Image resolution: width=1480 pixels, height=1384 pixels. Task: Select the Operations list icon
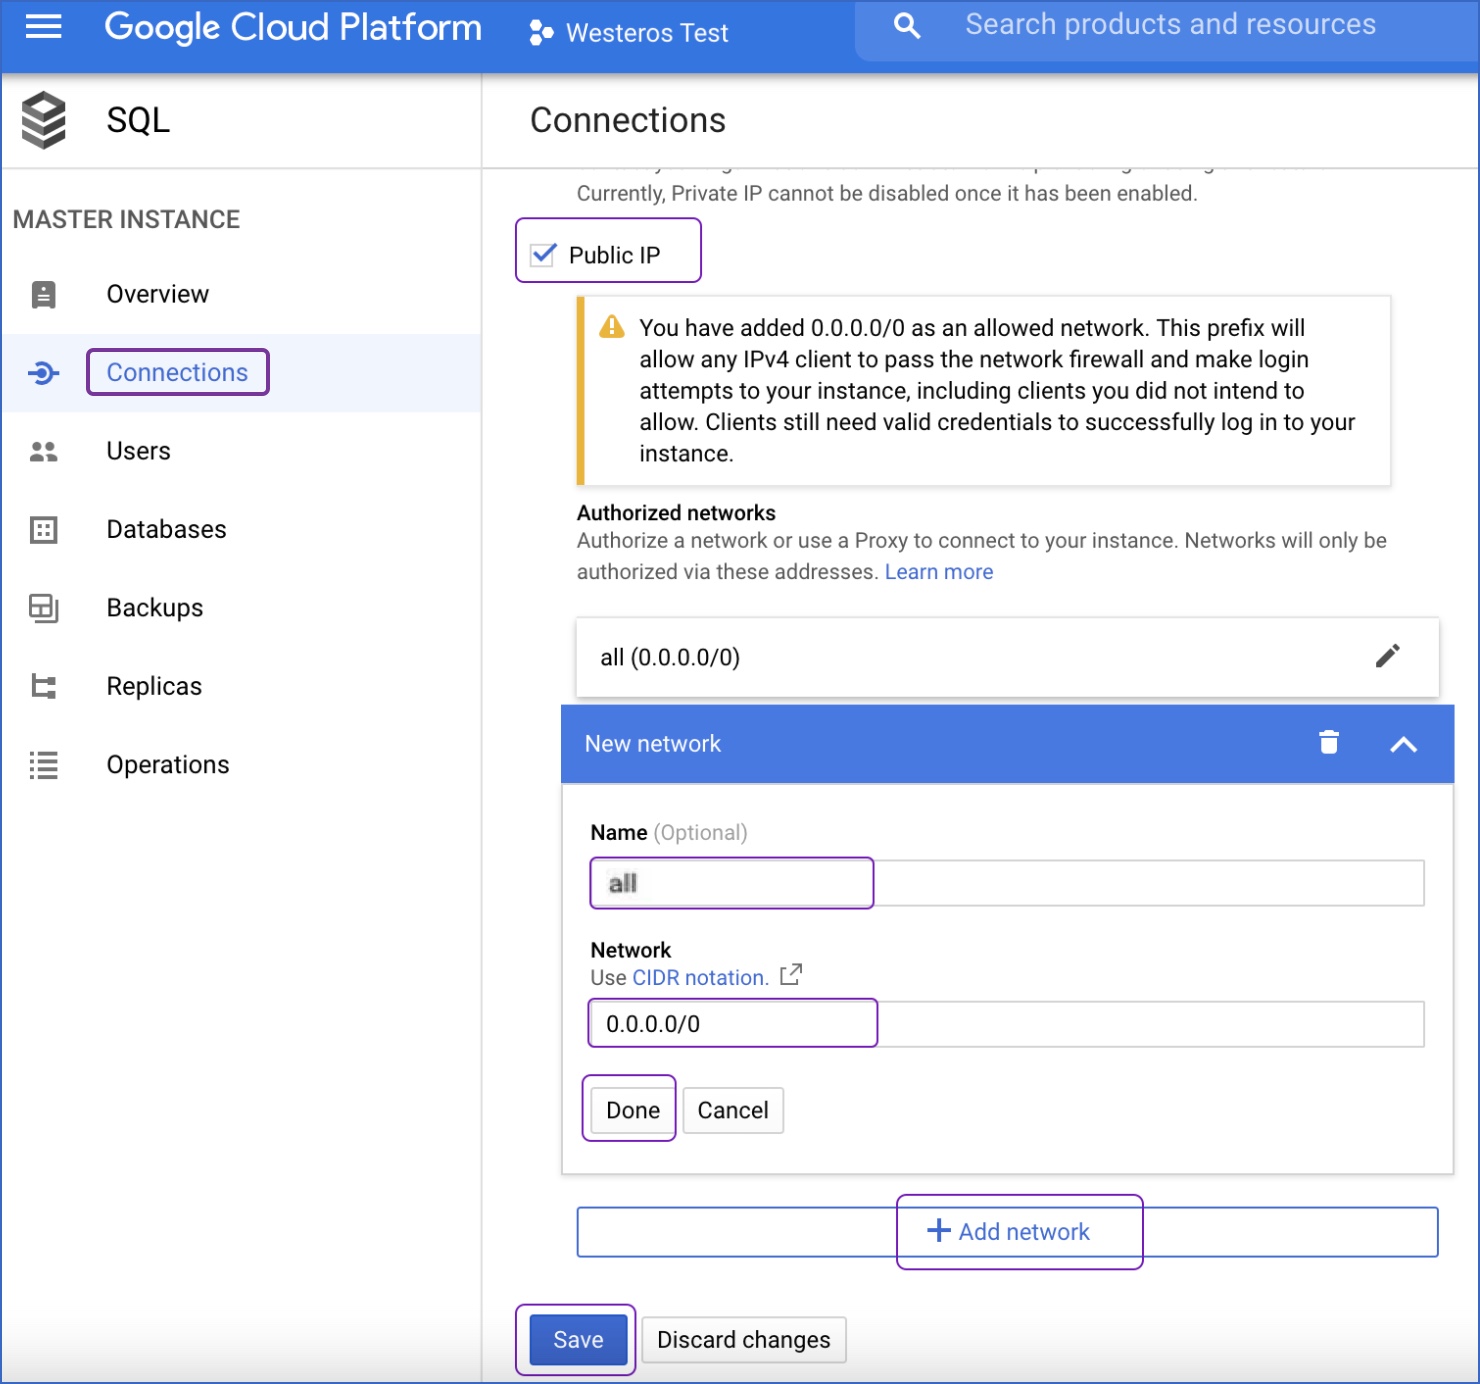43,765
